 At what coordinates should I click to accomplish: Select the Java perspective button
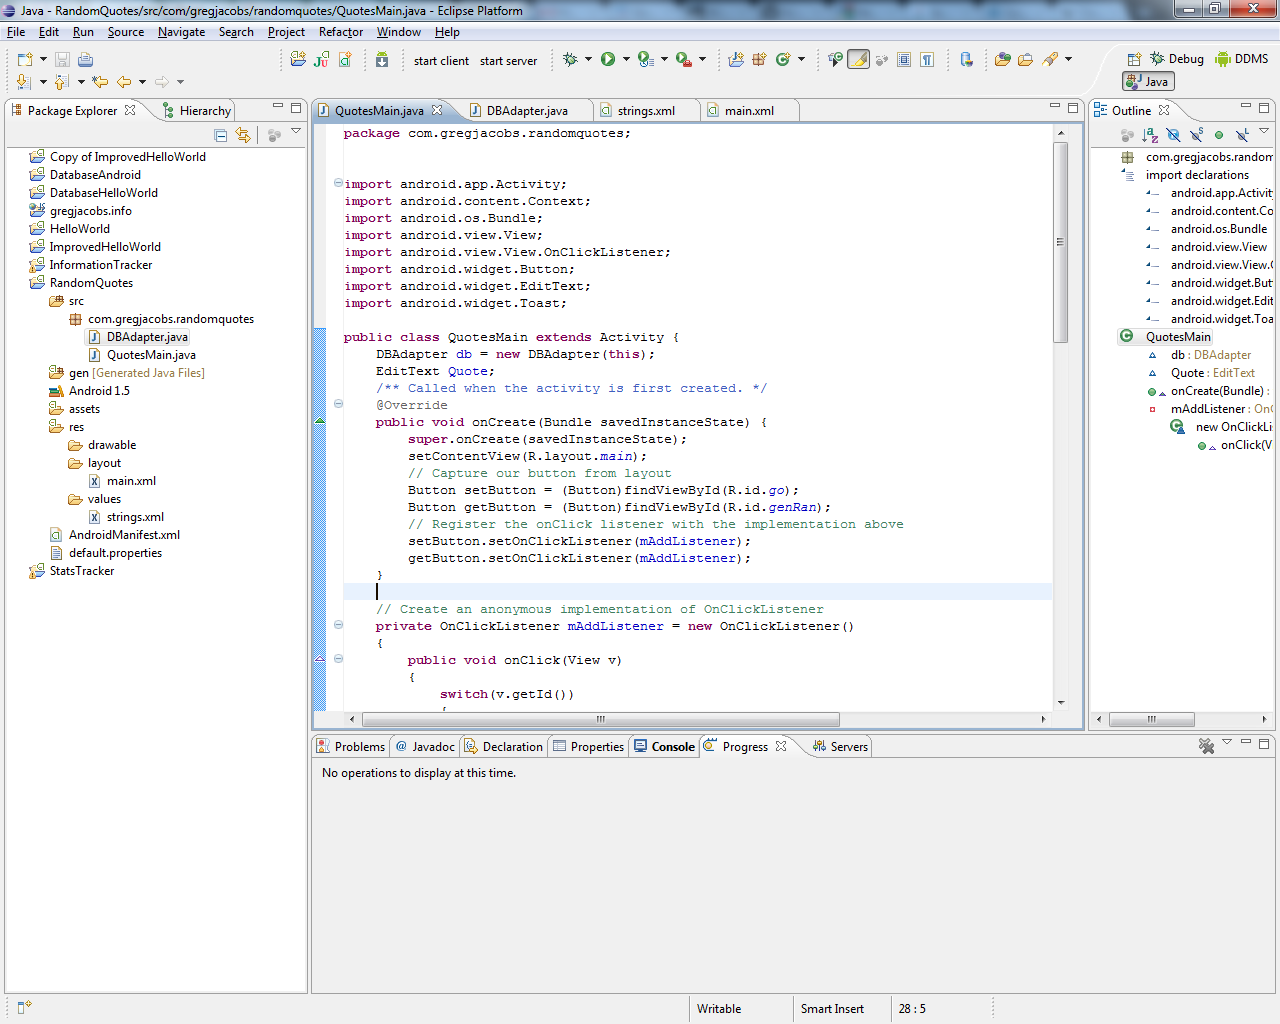(1147, 81)
